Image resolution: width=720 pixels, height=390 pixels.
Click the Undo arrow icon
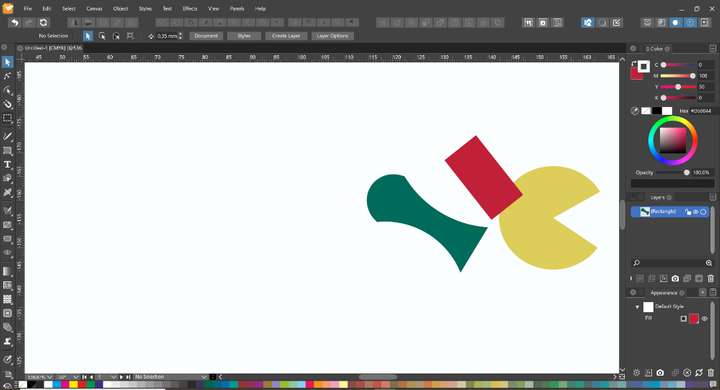coord(14,23)
